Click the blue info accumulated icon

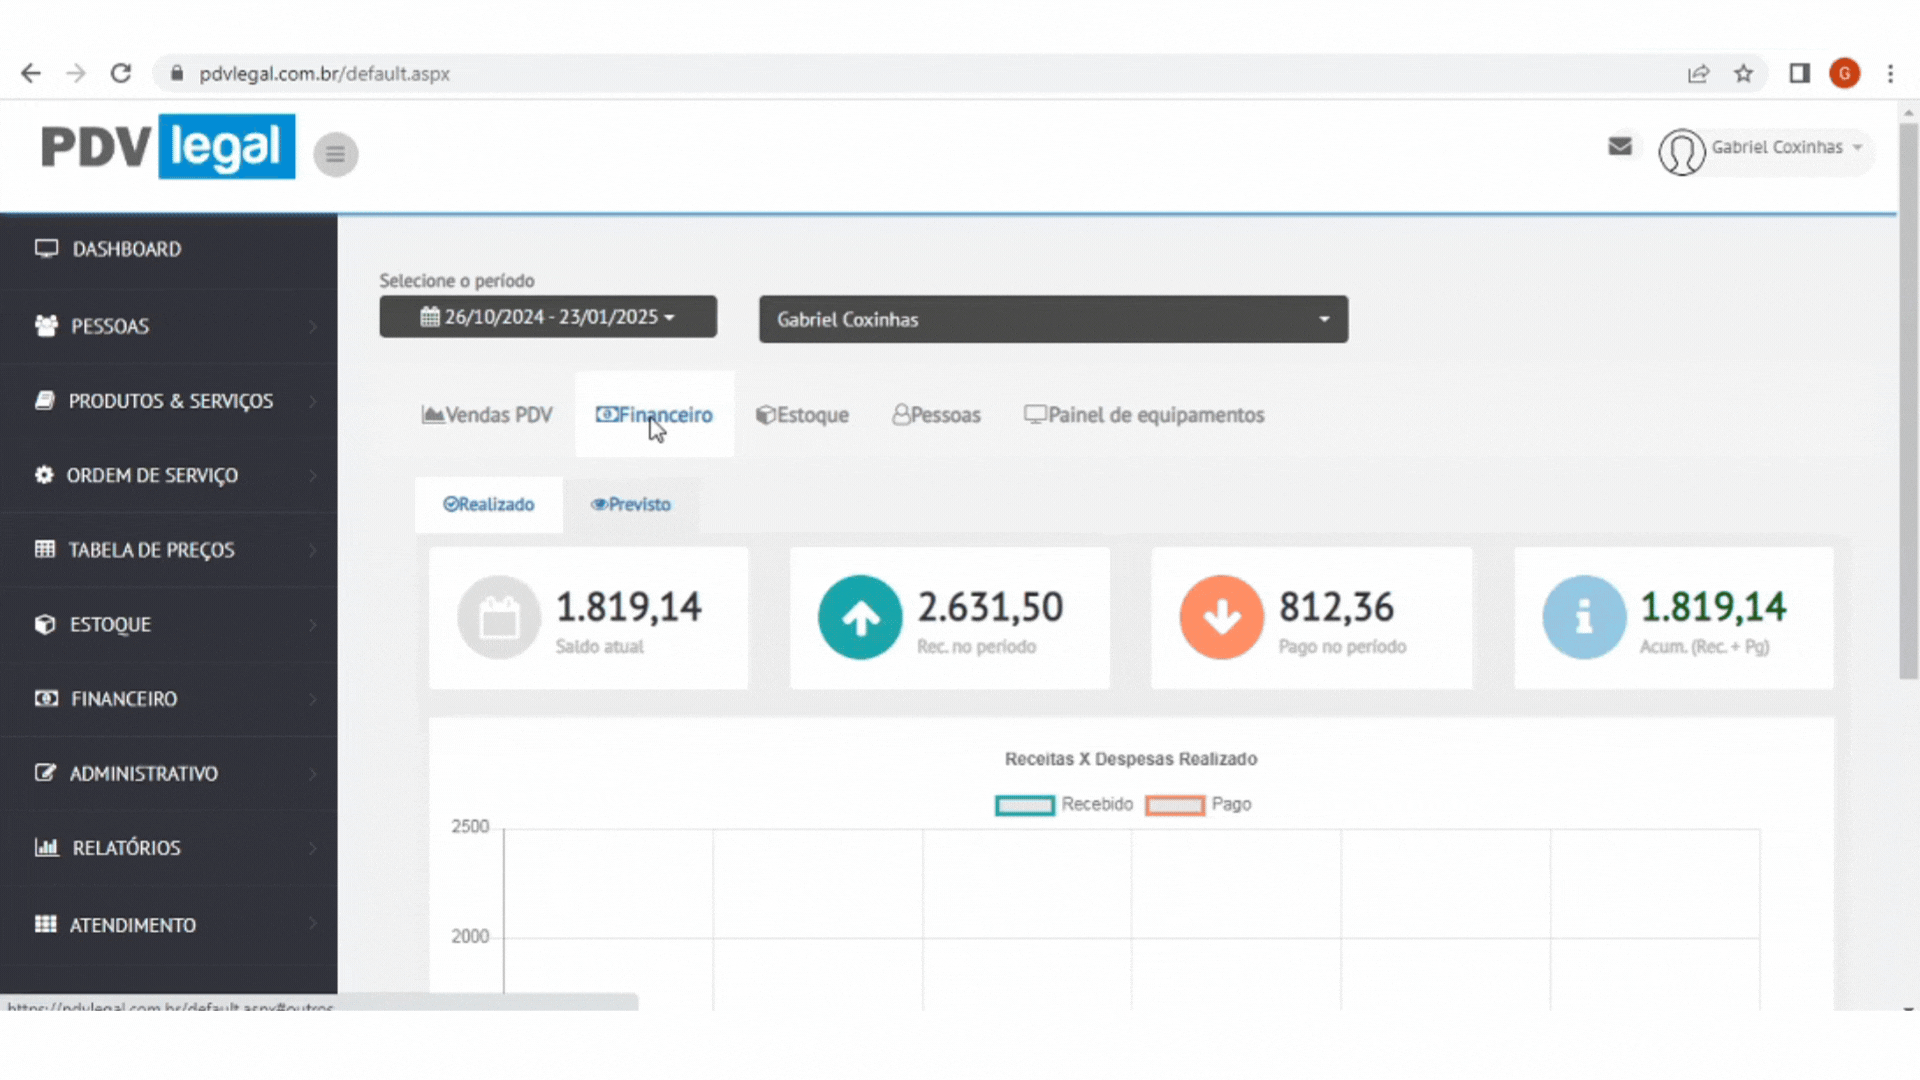pyautogui.click(x=1583, y=618)
